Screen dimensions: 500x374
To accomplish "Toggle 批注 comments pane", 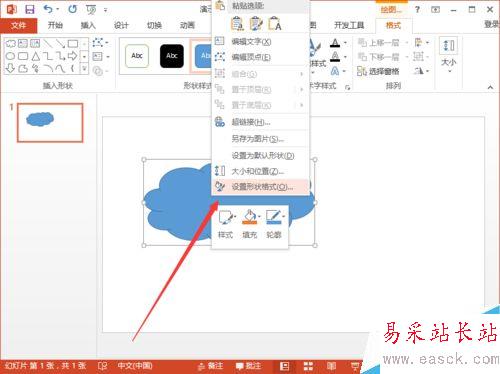I will [x=248, y=366].
